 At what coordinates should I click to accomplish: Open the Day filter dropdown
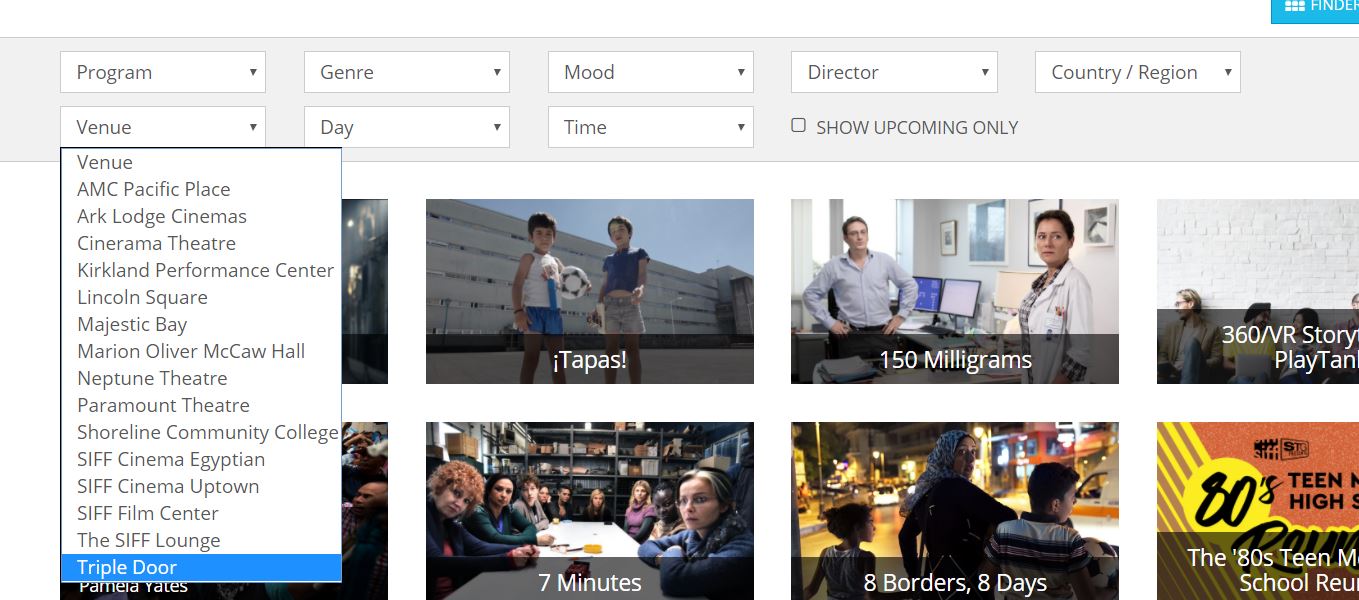click(407, 127)
